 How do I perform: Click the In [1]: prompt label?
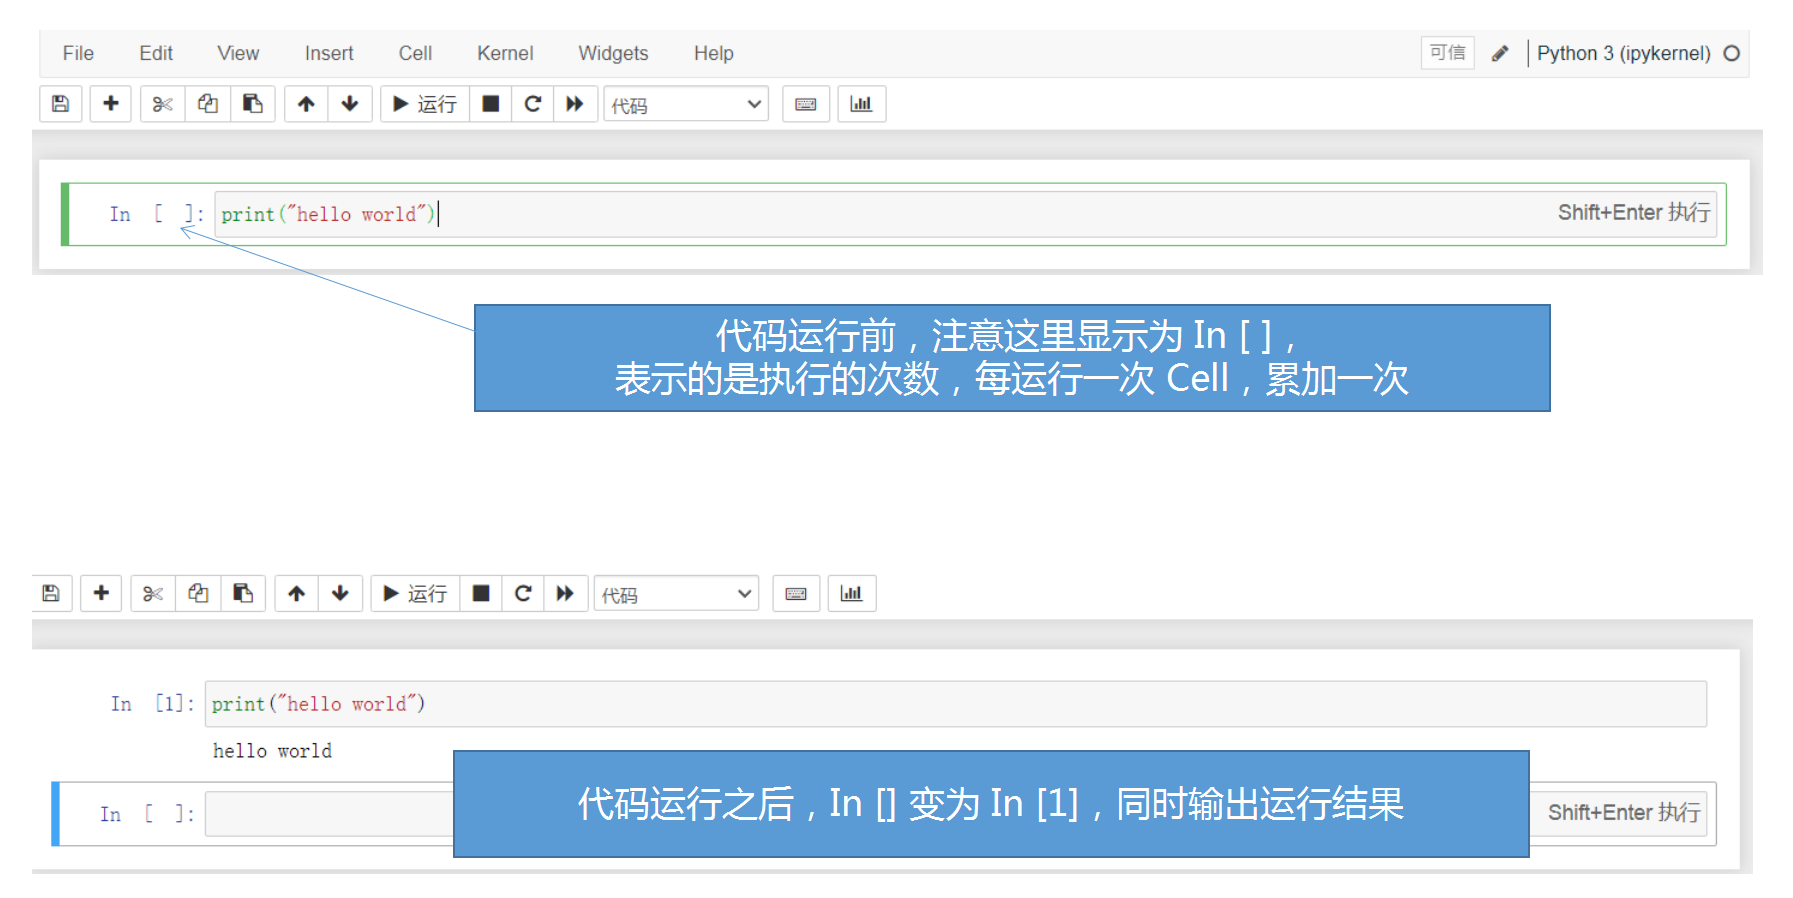point(153,704)
